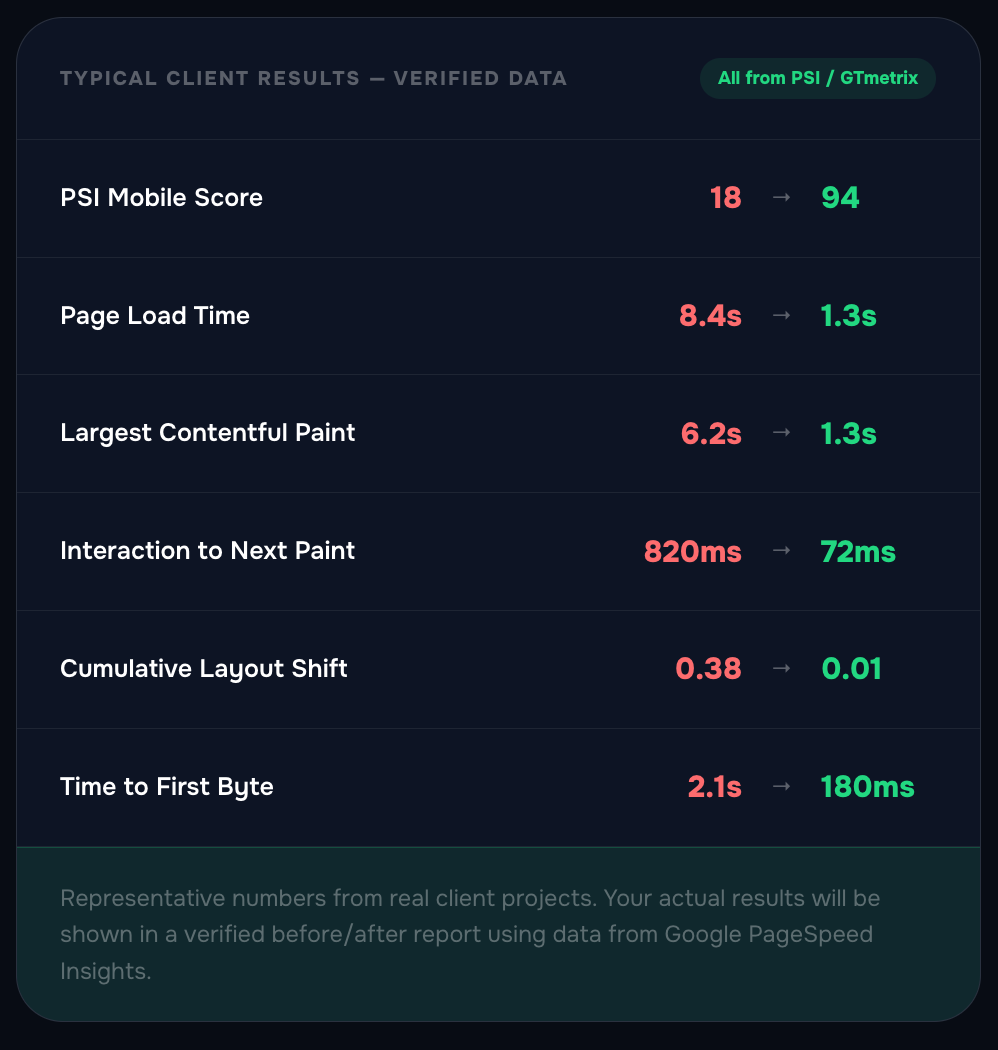This screenshot has height=1050, width=998.
Task: Click the green 72ms value
Action: [858, 551]
